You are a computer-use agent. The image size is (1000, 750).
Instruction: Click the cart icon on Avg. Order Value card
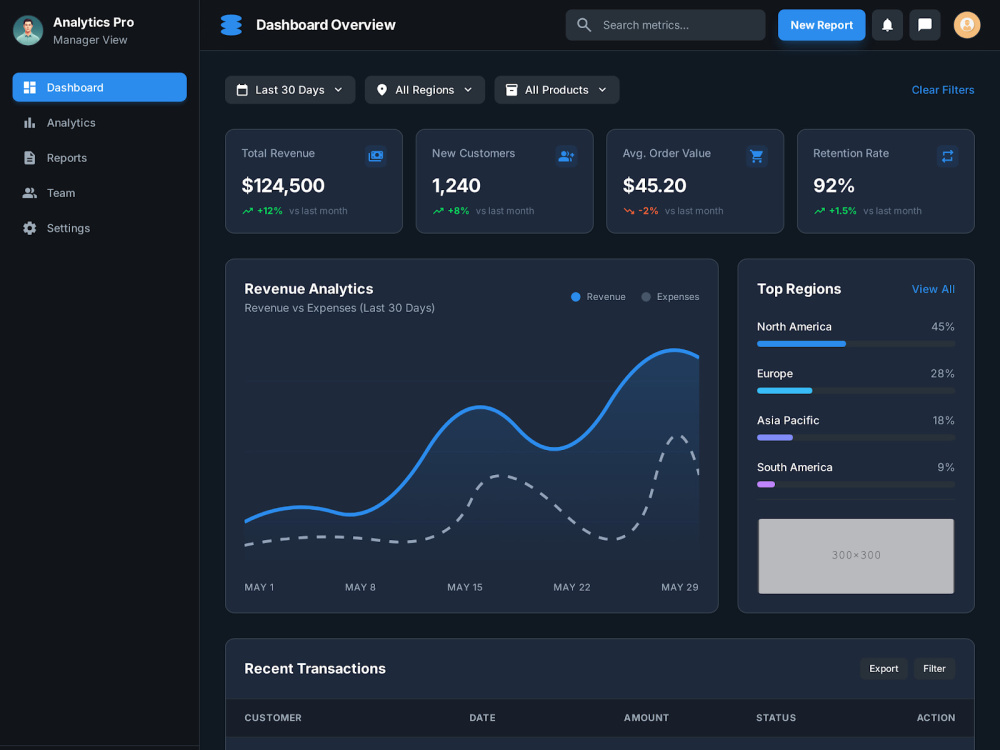756,156
